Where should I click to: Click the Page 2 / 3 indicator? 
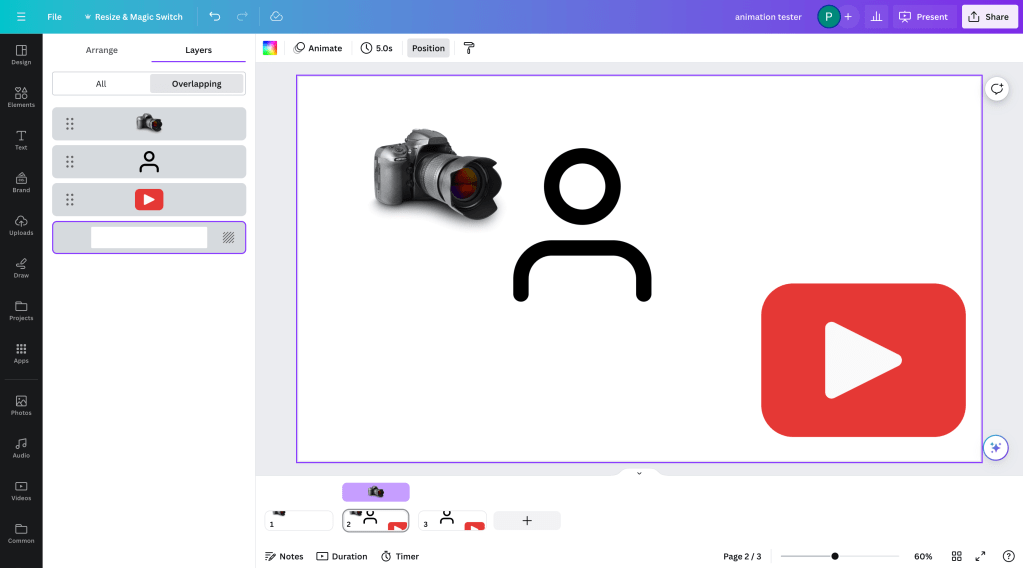pos(742,556)
